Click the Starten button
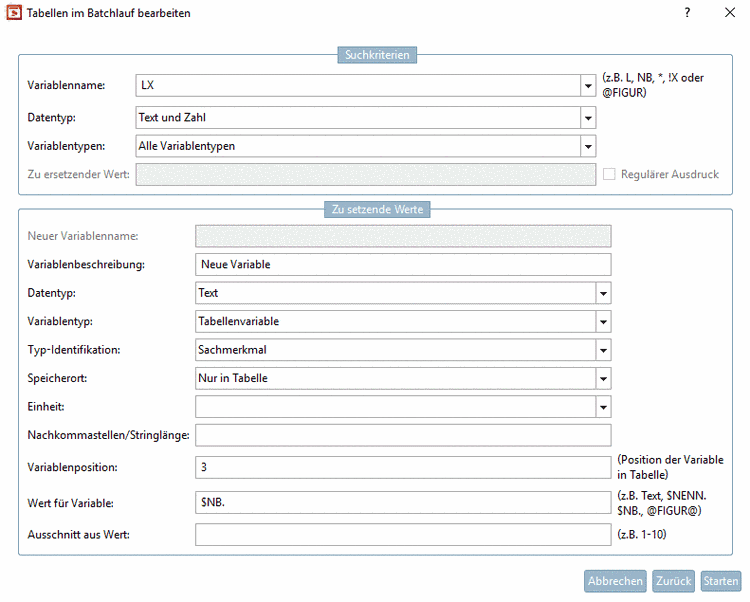Viewport: 750px width, 602px height. click(720, 581)
